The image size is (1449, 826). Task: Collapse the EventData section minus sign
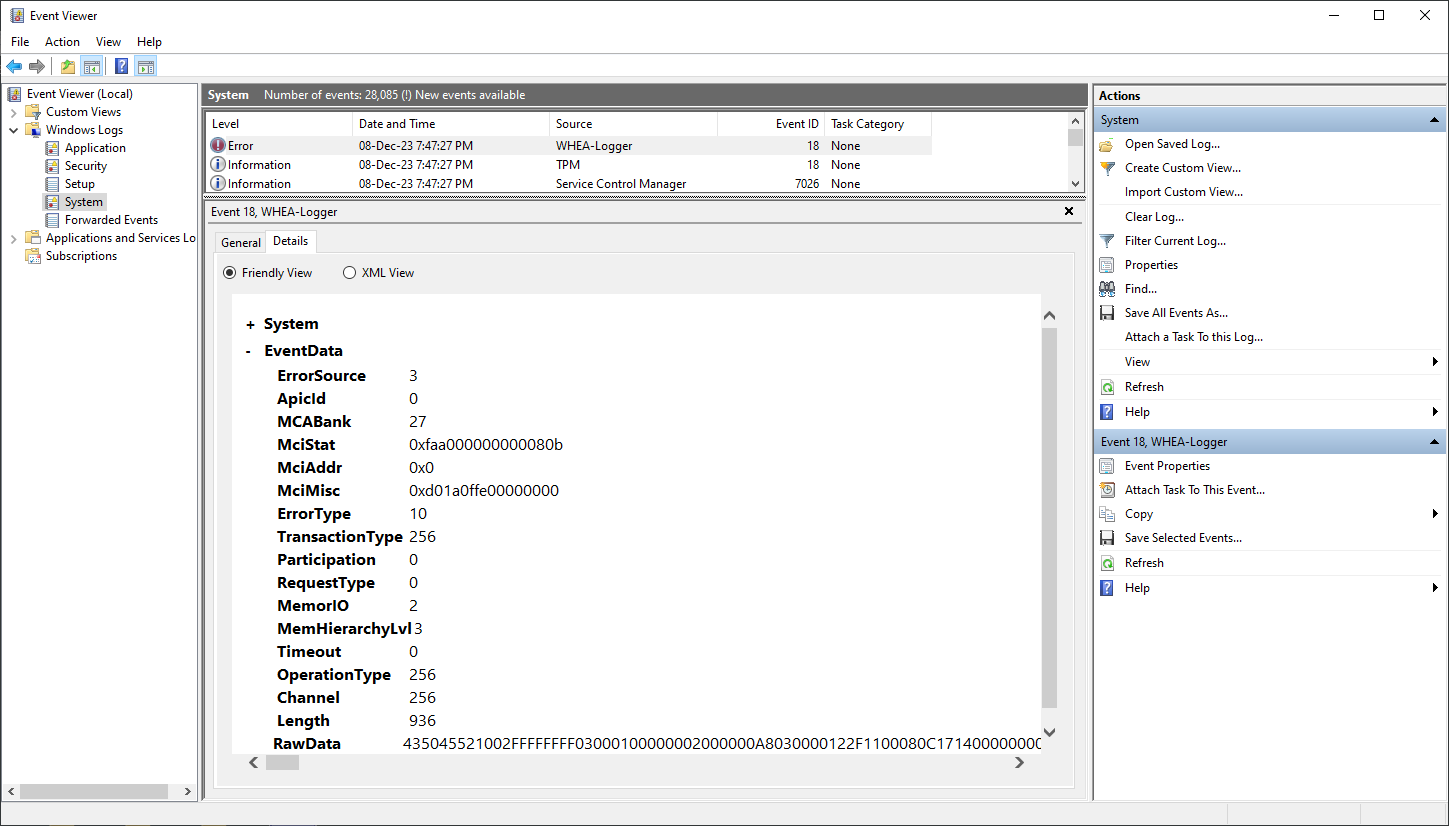pyautogui.click(x=249, y=351)
